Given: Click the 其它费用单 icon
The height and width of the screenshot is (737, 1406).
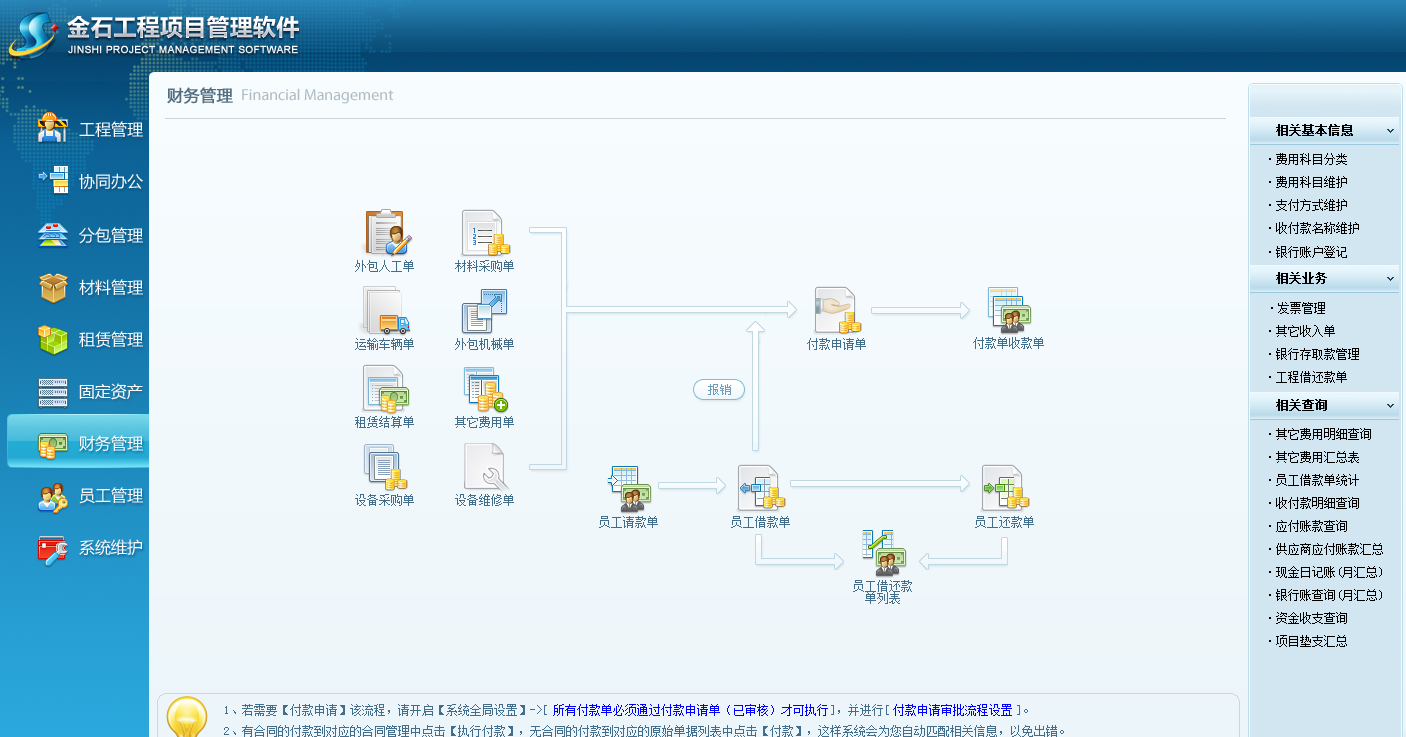Looking at the screenshot, I should (485, 389).
